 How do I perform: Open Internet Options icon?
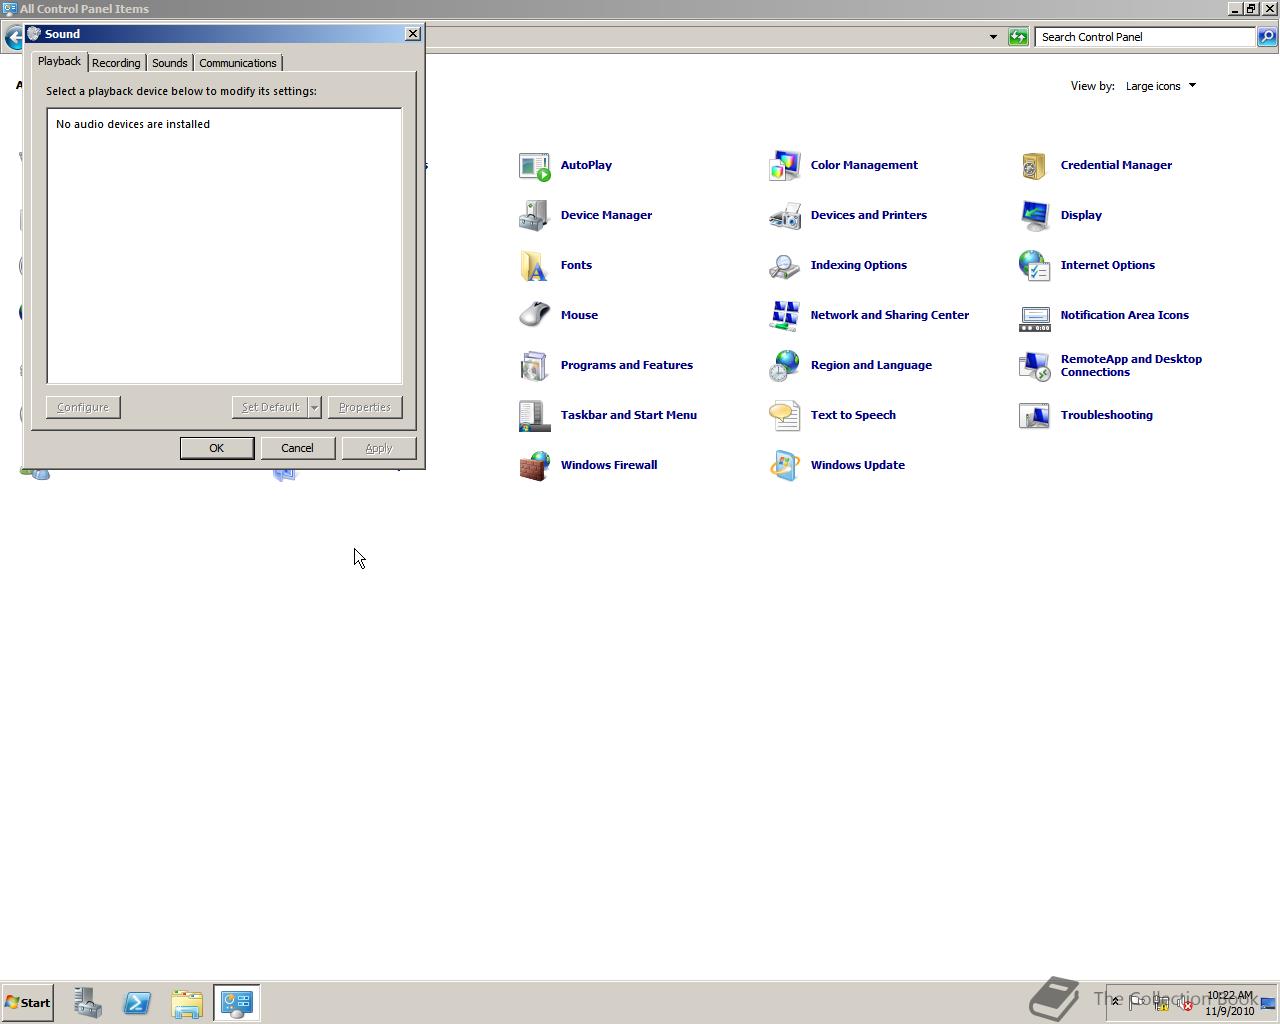click(1035, 266)
